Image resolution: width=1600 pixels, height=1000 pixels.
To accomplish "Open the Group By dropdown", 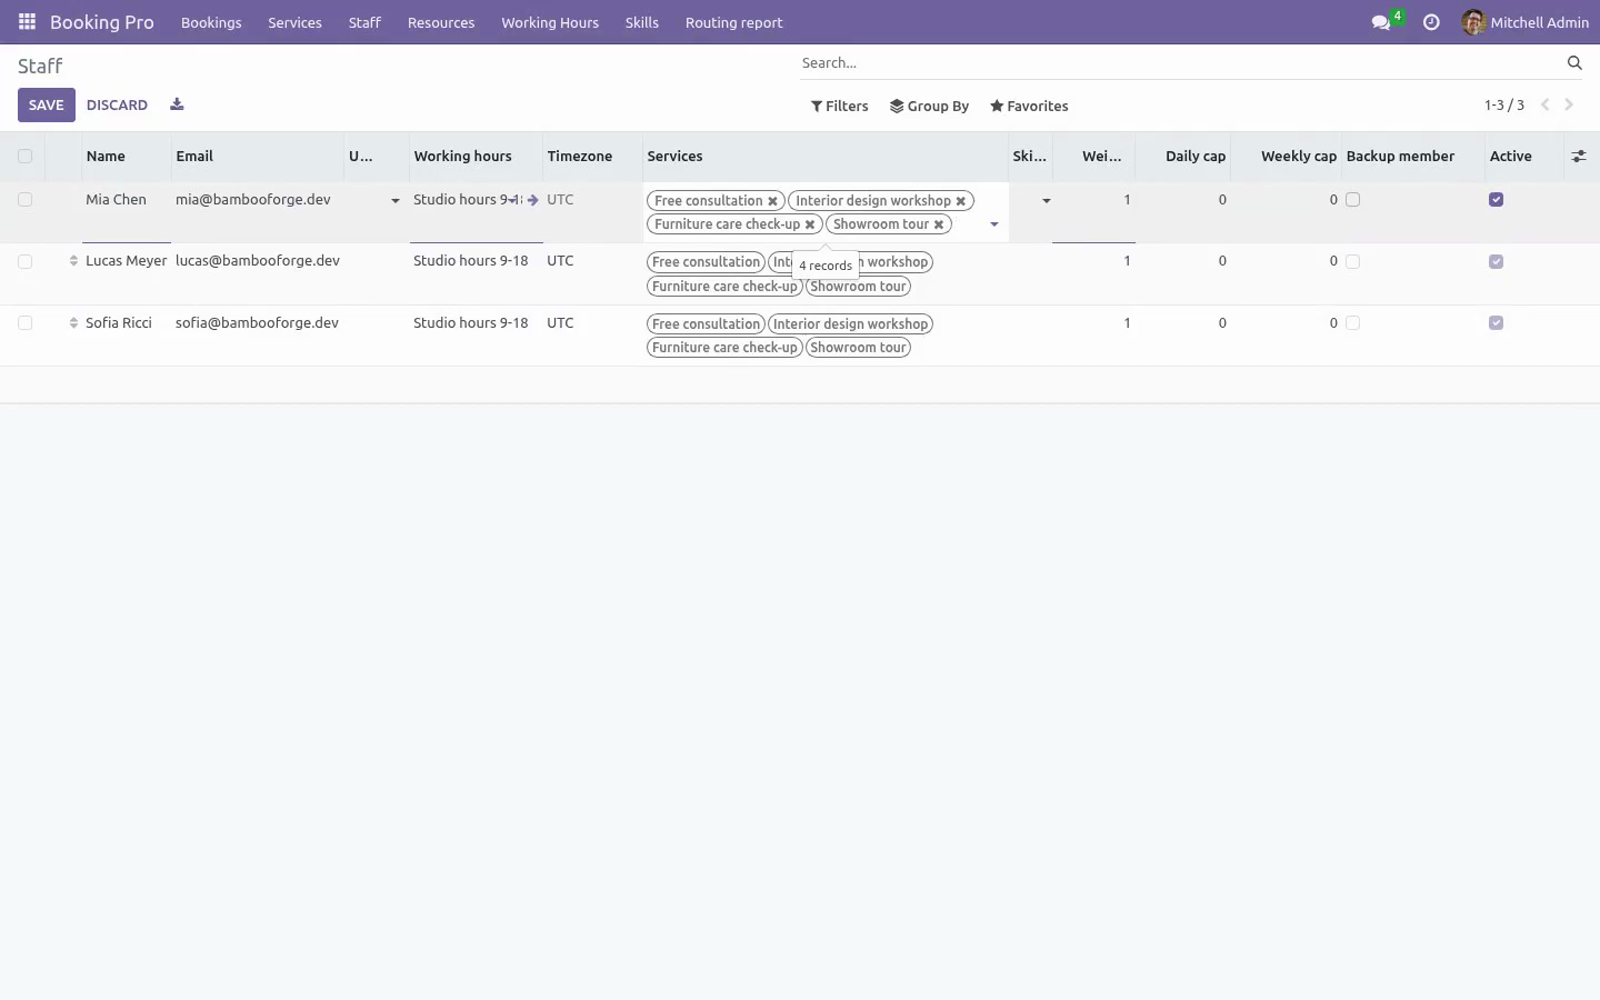I will click(929, 106).
